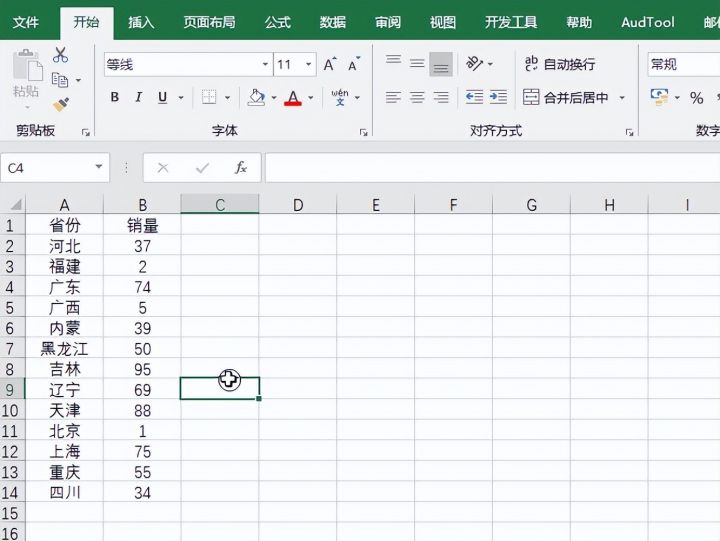Click the text orientation icon

[x=474, y=63]
